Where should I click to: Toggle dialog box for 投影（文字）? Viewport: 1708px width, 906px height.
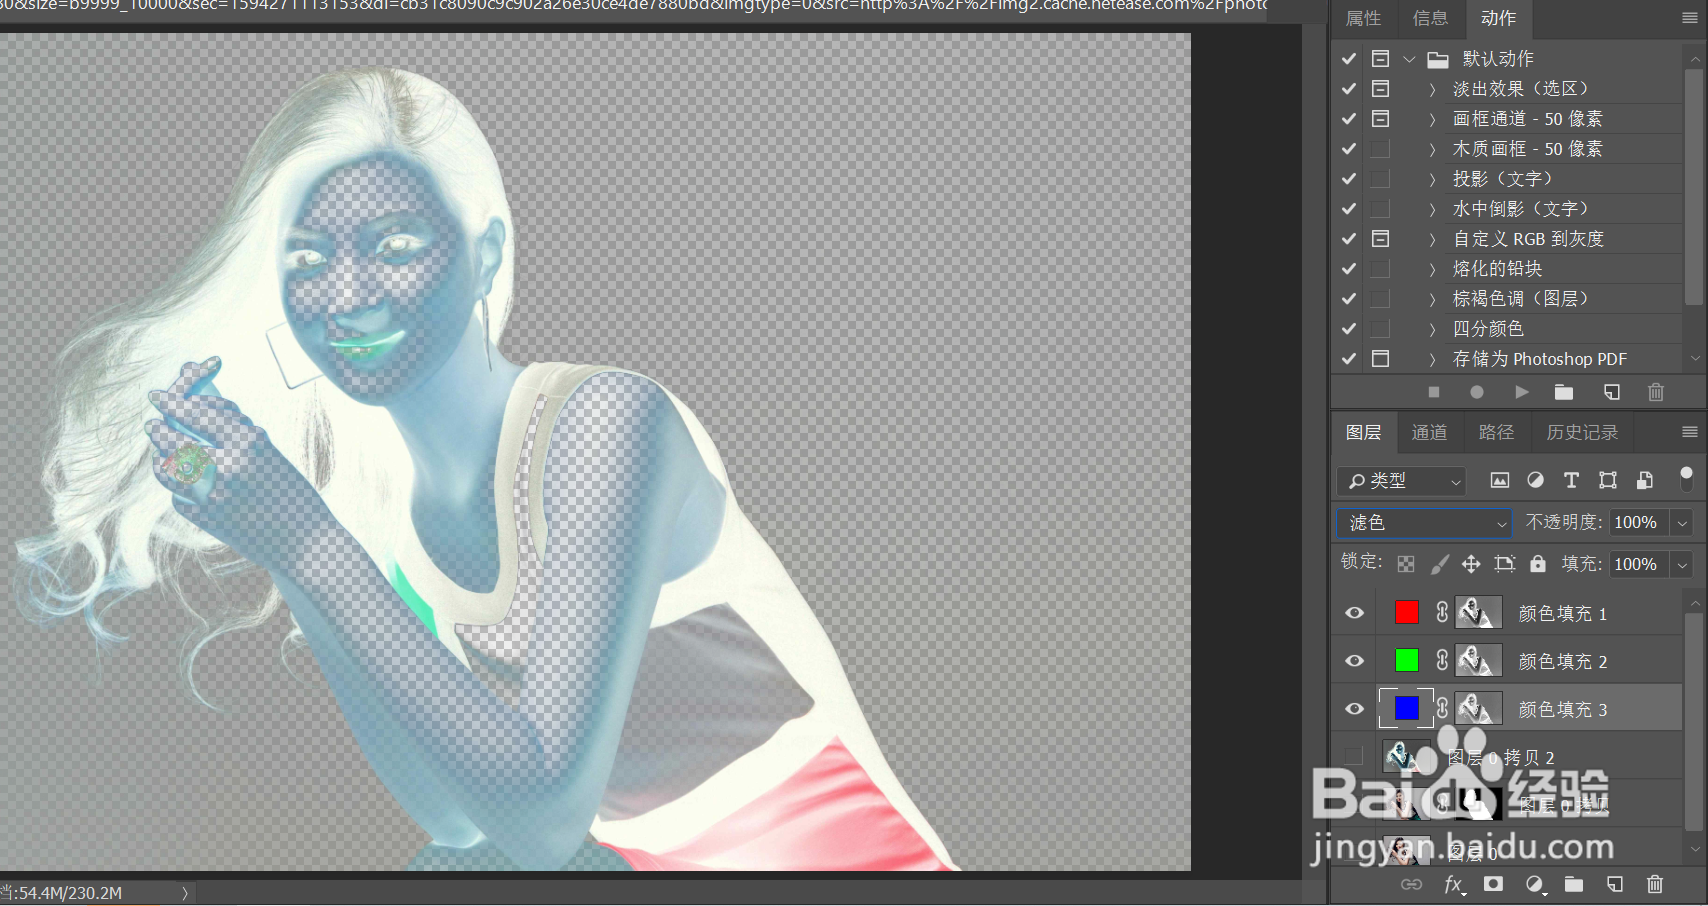pos(1380,179)
